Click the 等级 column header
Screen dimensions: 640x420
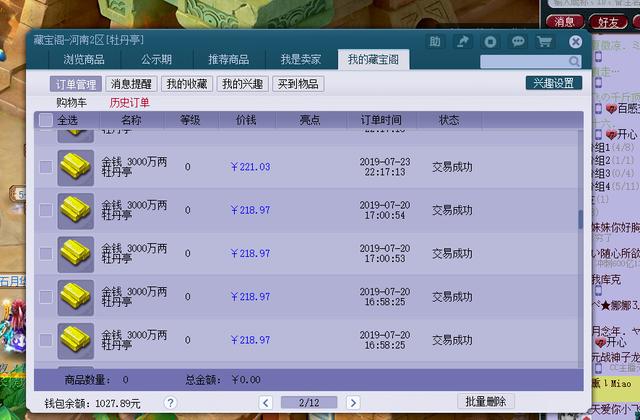pyautogui.click(x=190, y=120)
